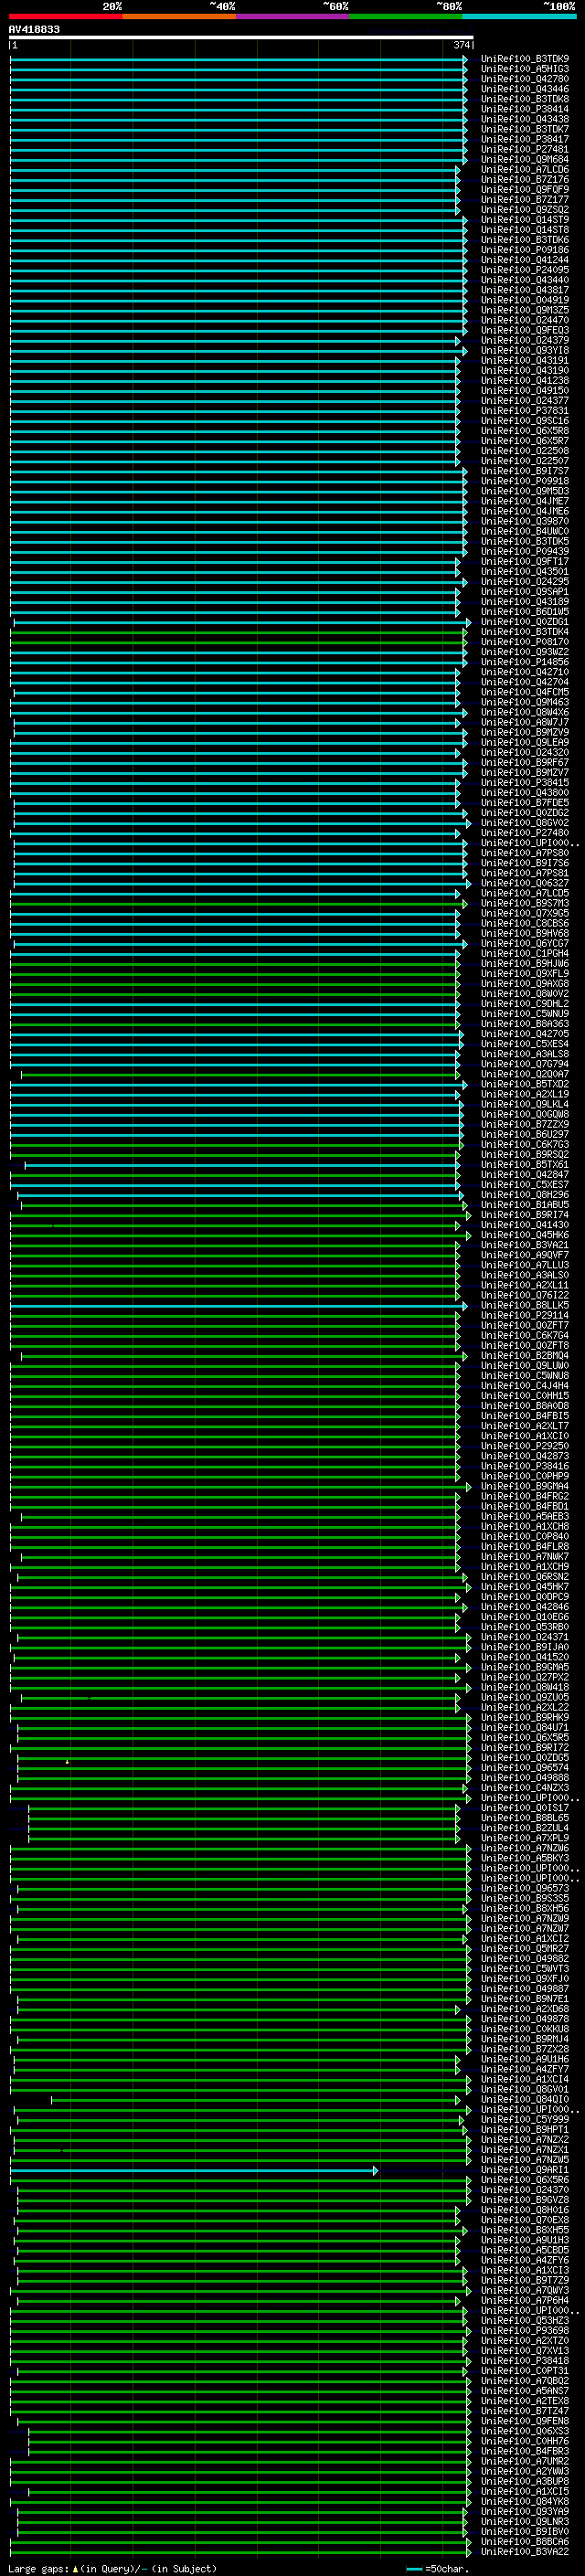
Task: Click label UniRef100_C4J4H4
Action: 525,1385
